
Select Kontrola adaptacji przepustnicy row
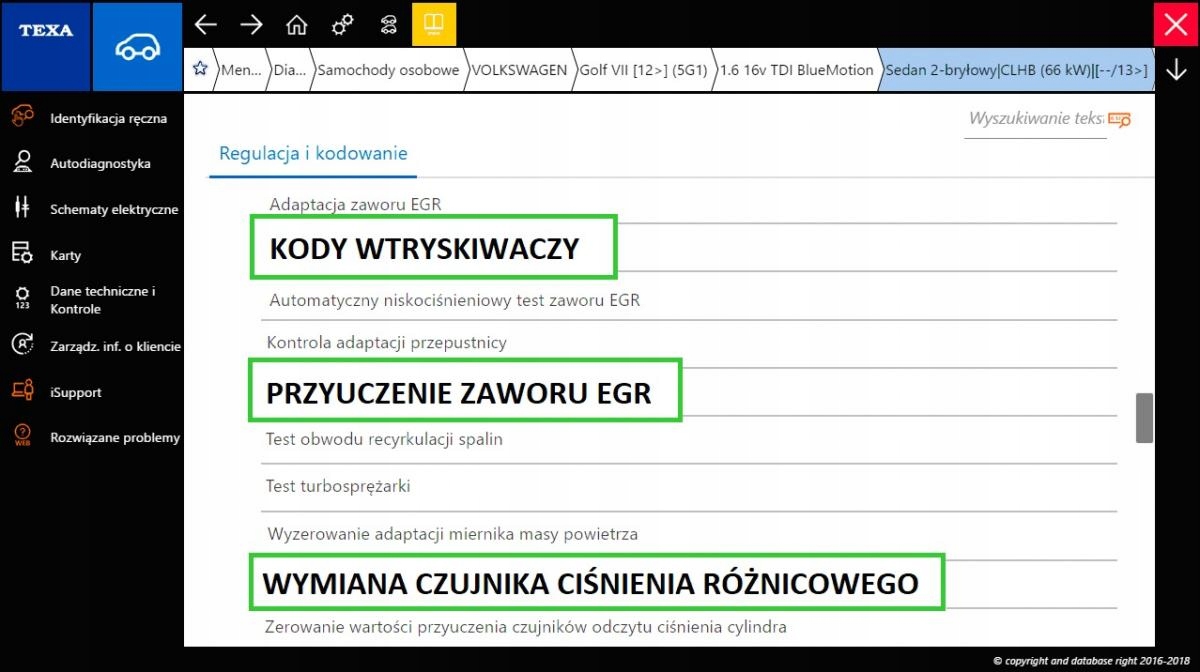pyautogui.click(x=689, y=343)
